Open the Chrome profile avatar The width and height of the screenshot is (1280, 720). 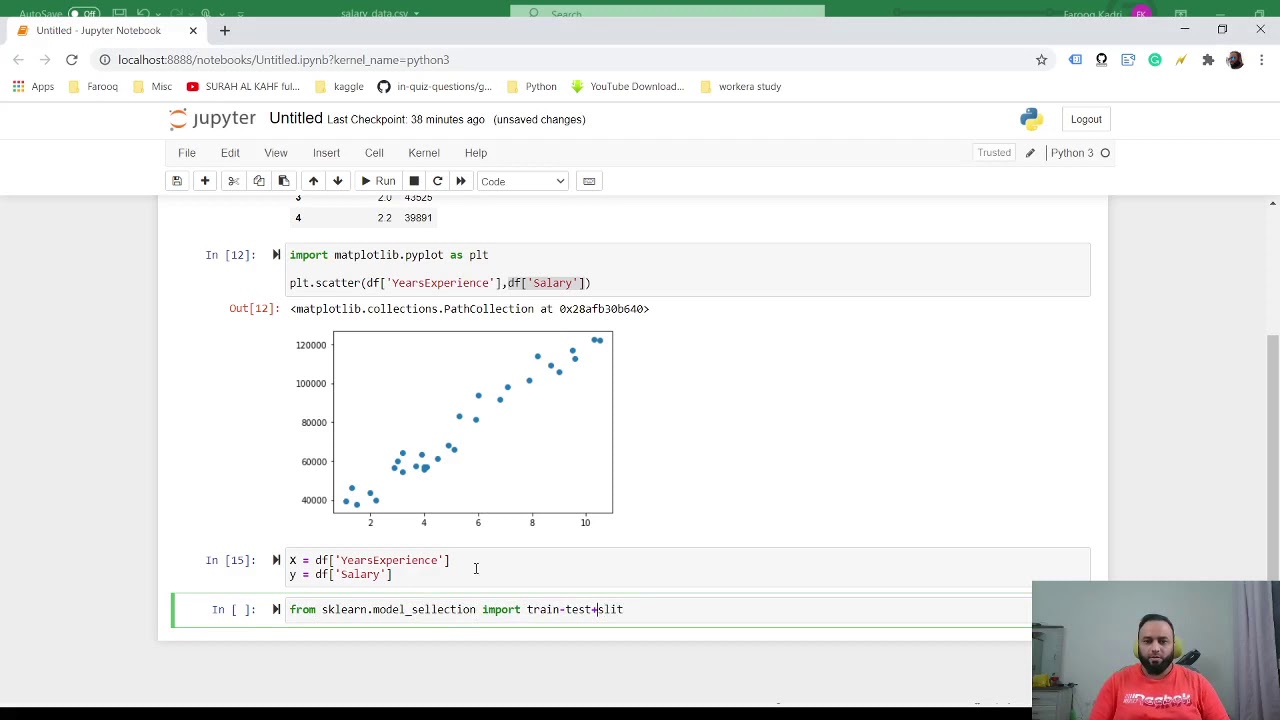point(1234,60)
